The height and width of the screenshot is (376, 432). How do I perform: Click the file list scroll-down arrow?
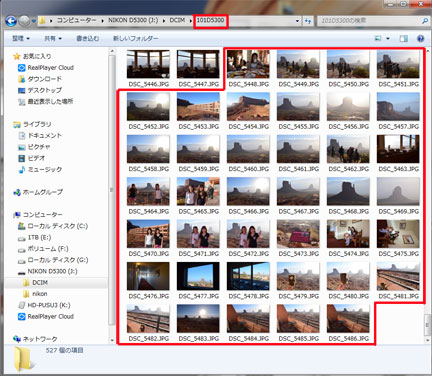pos(428,340)
